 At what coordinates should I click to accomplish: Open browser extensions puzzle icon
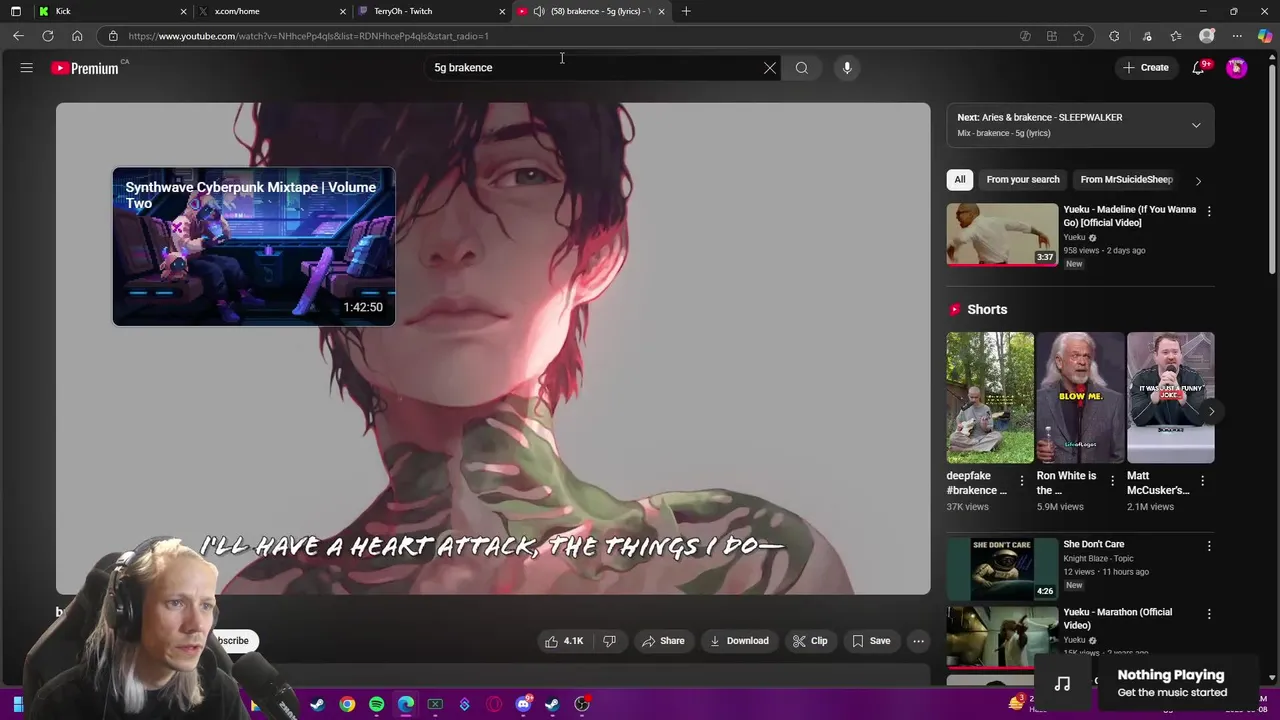pyautogui.click(x=1114, y=36)
